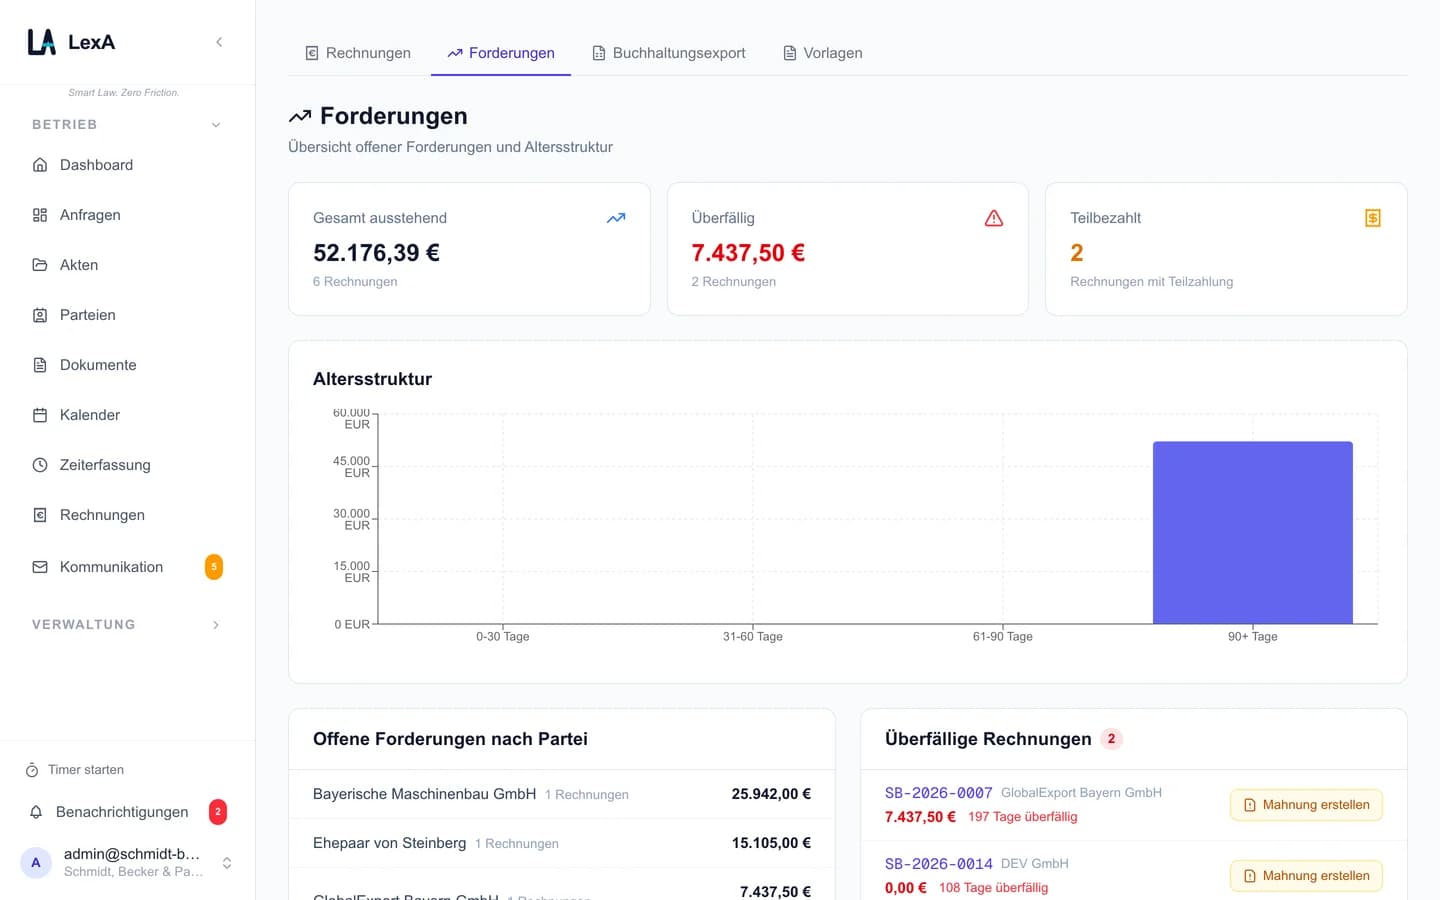This screenshot has width=1440, height=900.
Task: Select the Bayerische Maschinenbau GmbH row
Action: coord(562,794)
